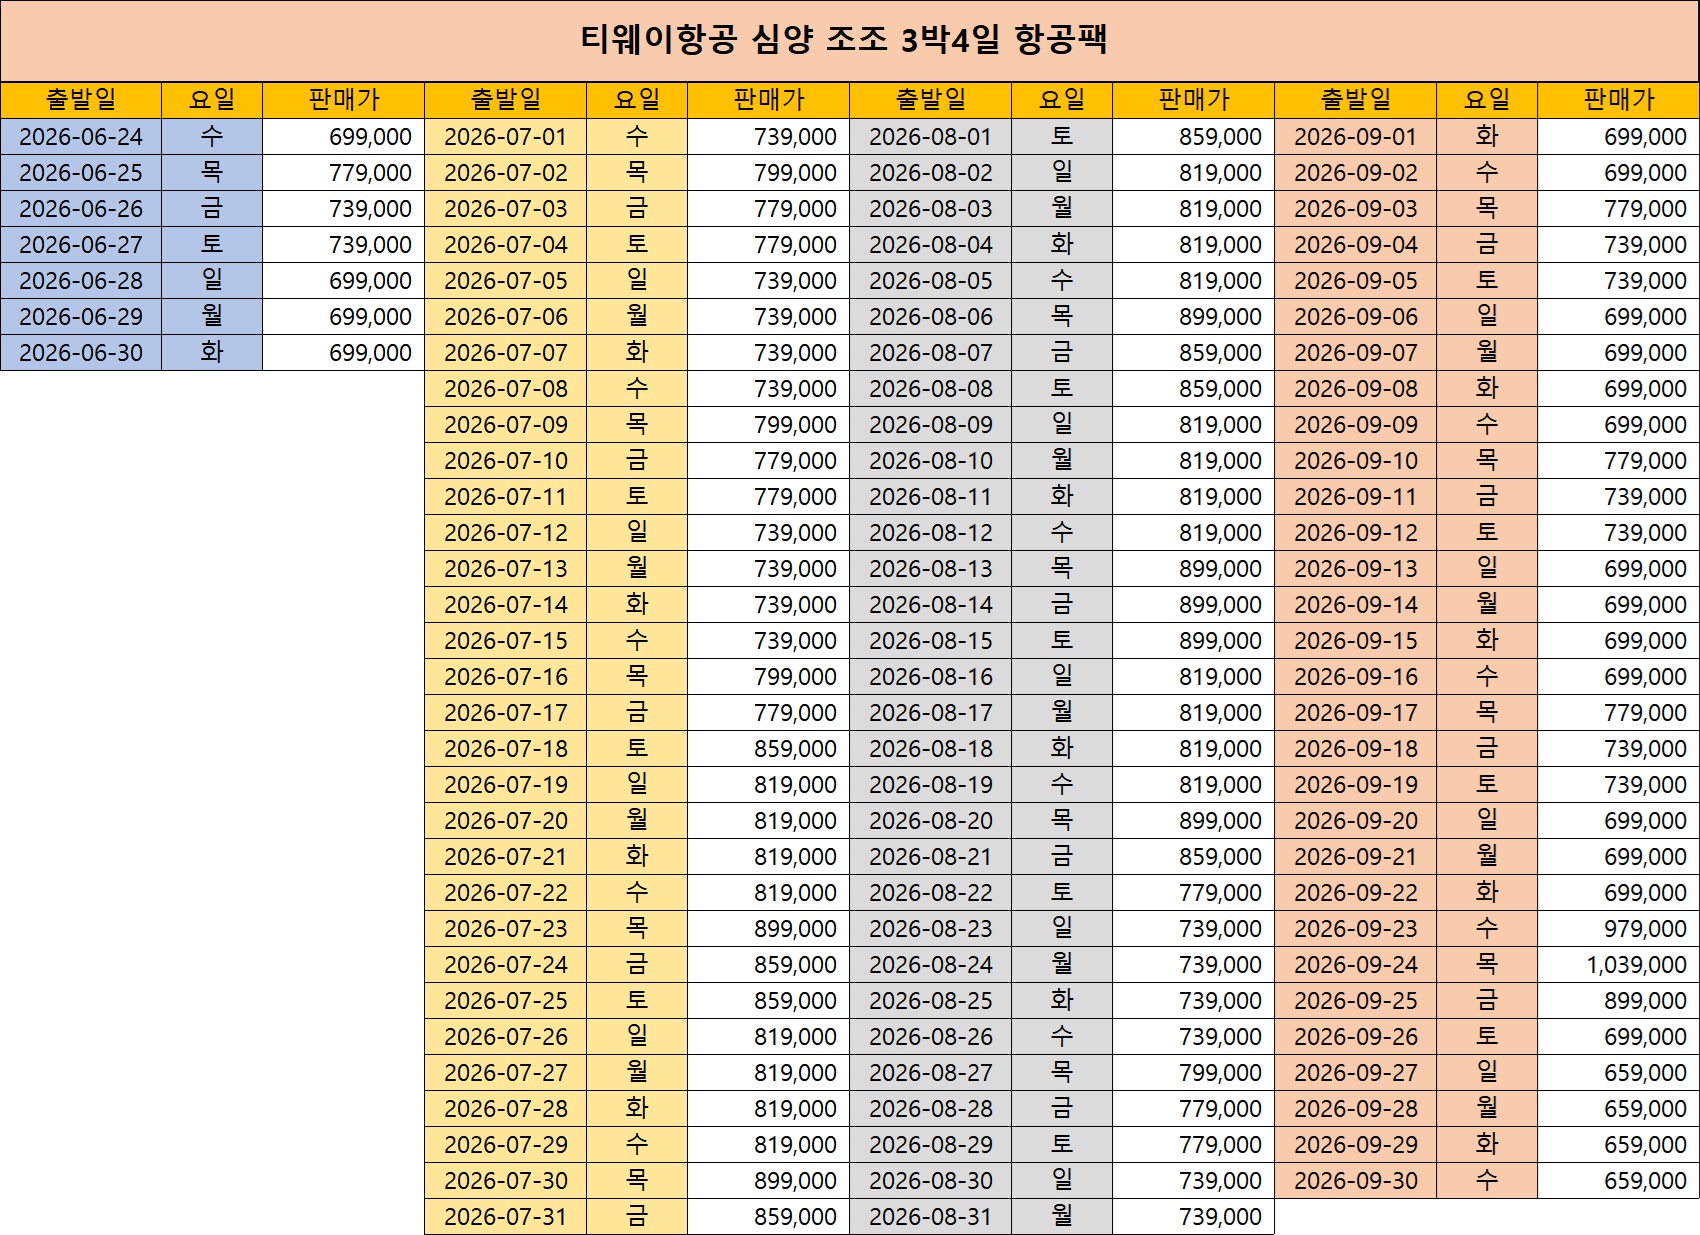Click date cell 2026-06-27
1700x1235 pixels.
[81, 245]
